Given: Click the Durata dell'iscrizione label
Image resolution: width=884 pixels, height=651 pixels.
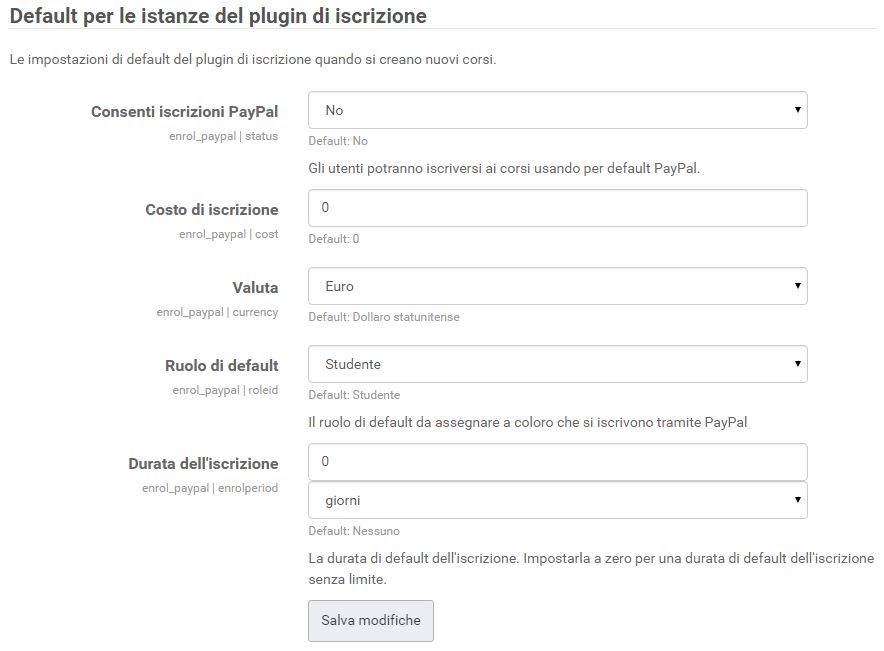Looking at the screenshot, I should [204, 464].
